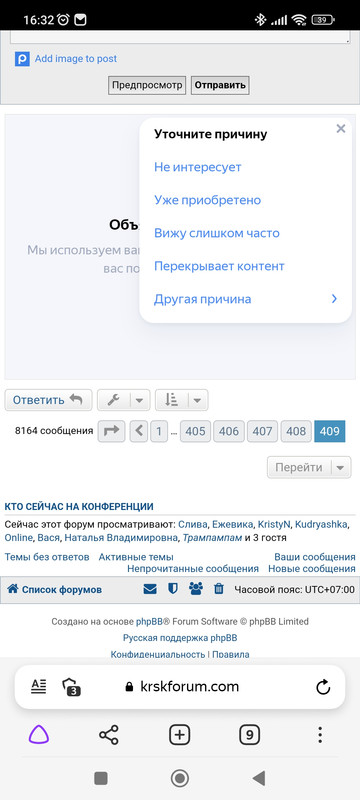Viewport: 360px width, 800px height.
Task: Go to page 405
Action: pos(195,431)
